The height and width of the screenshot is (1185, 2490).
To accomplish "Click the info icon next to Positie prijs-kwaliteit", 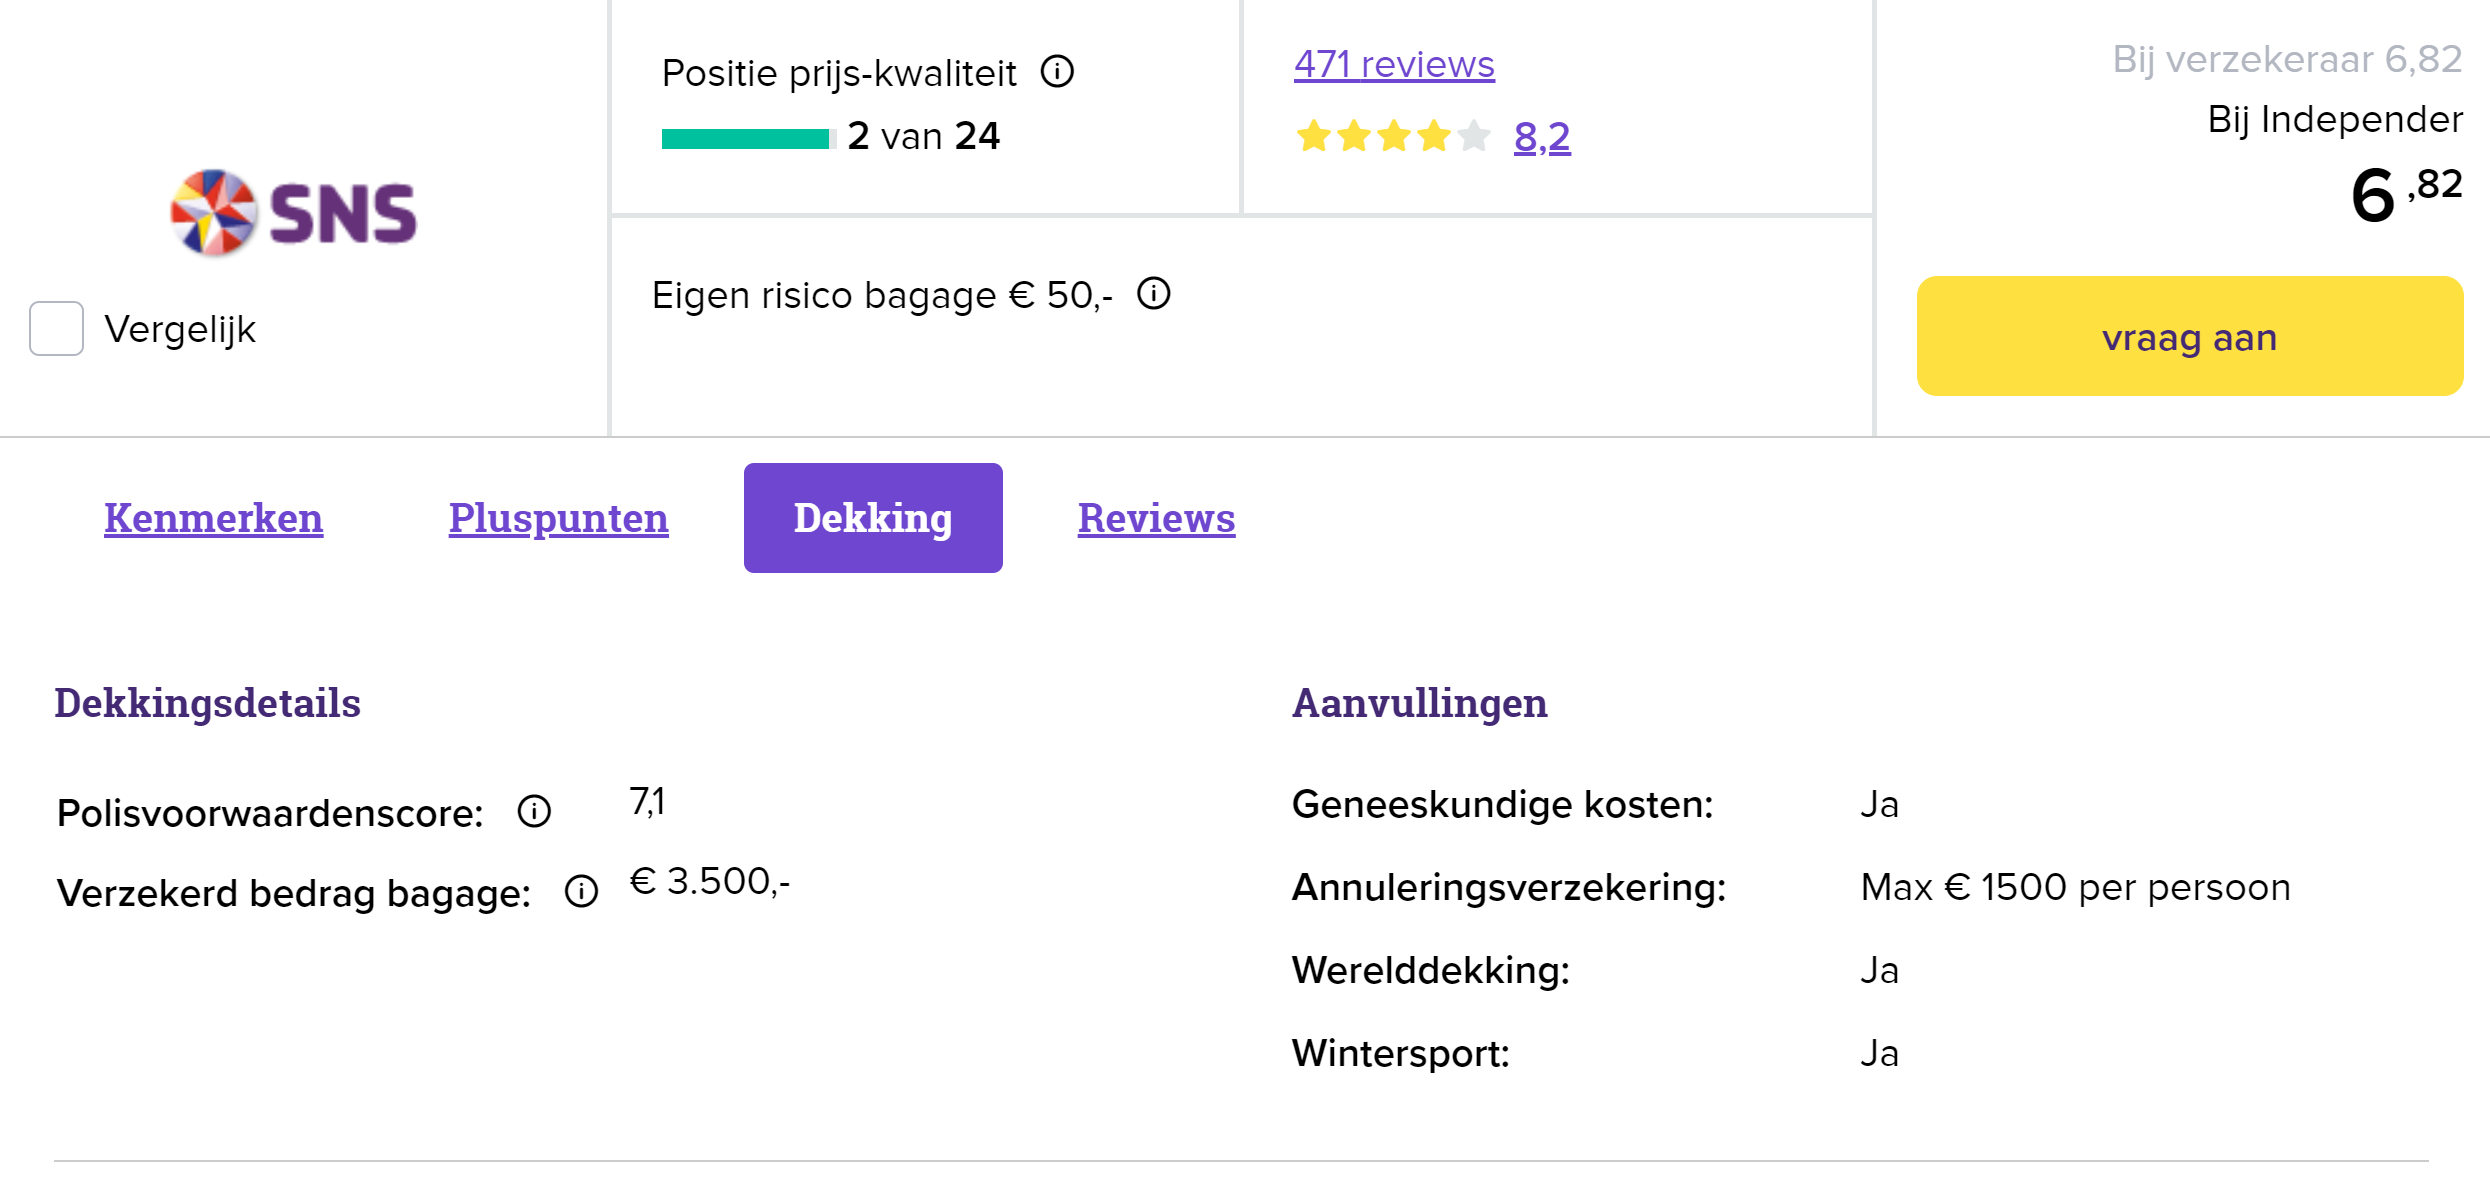I will click(1057, 72).
